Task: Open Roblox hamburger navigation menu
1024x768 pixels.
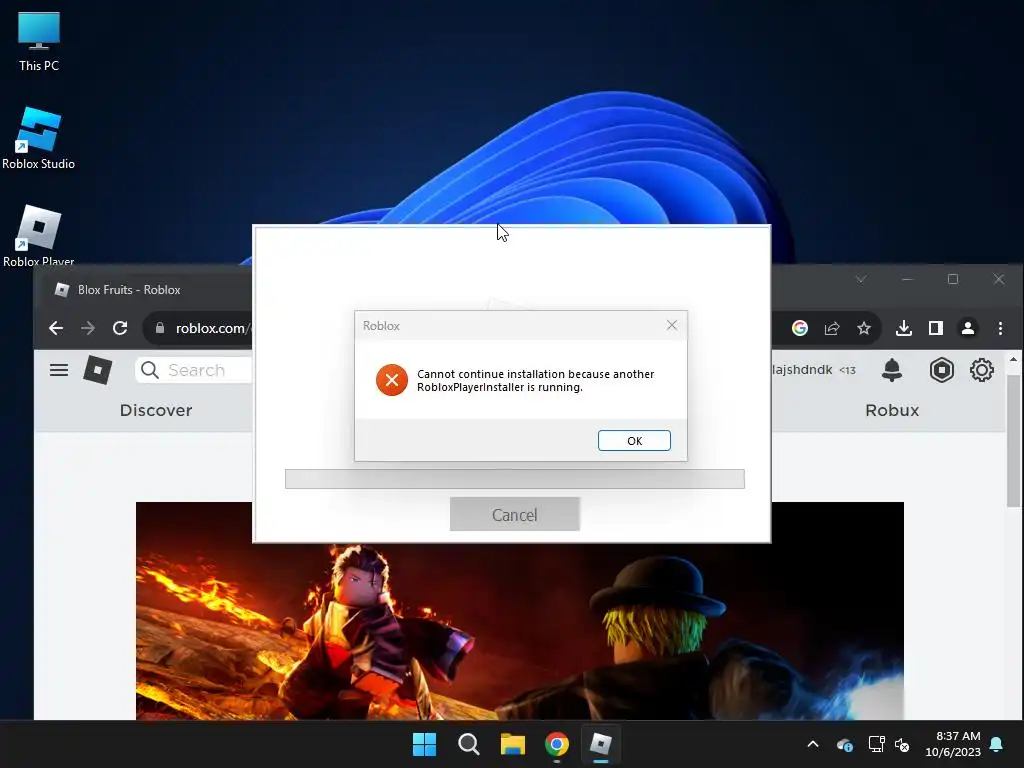Action: click(x=59, y=370)
